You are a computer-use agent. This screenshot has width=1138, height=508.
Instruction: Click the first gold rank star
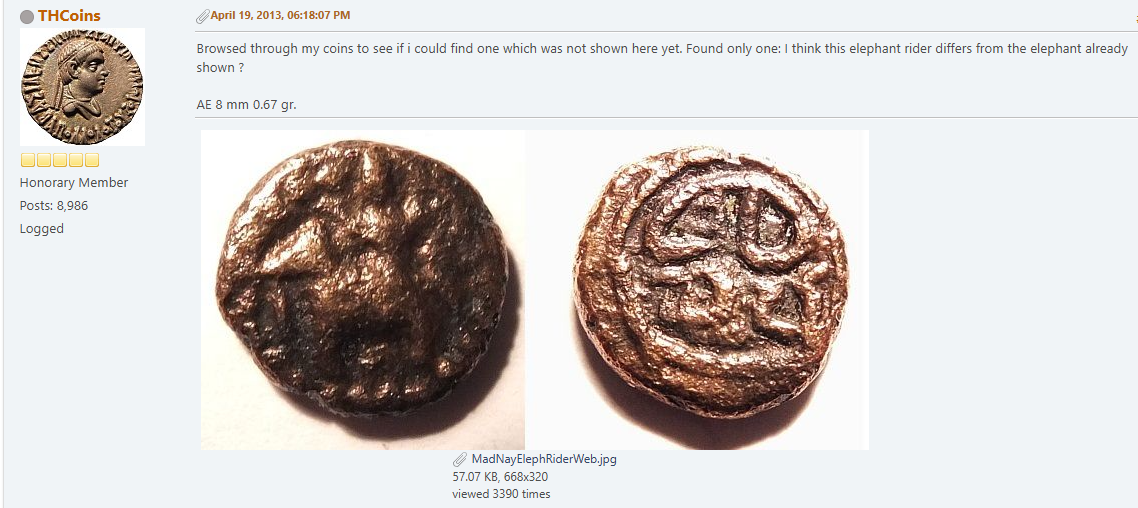27,161
